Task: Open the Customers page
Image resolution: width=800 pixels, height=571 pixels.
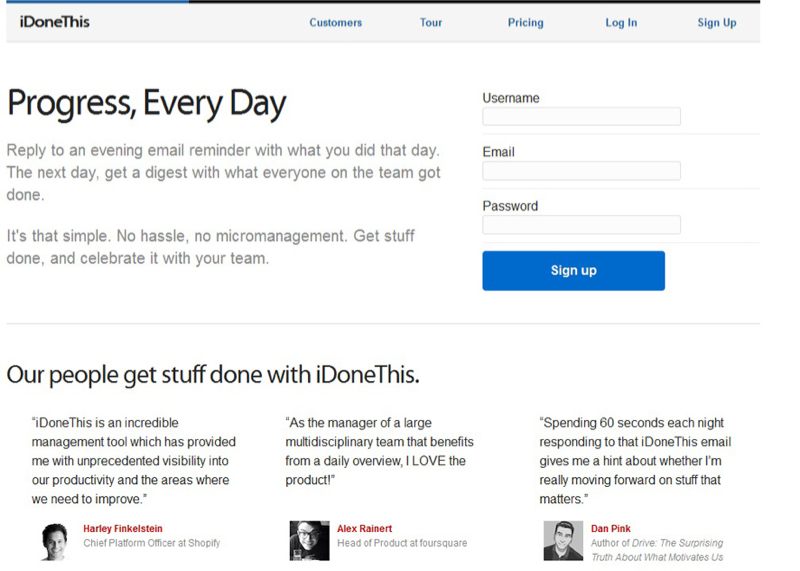Action: [335, 22]
